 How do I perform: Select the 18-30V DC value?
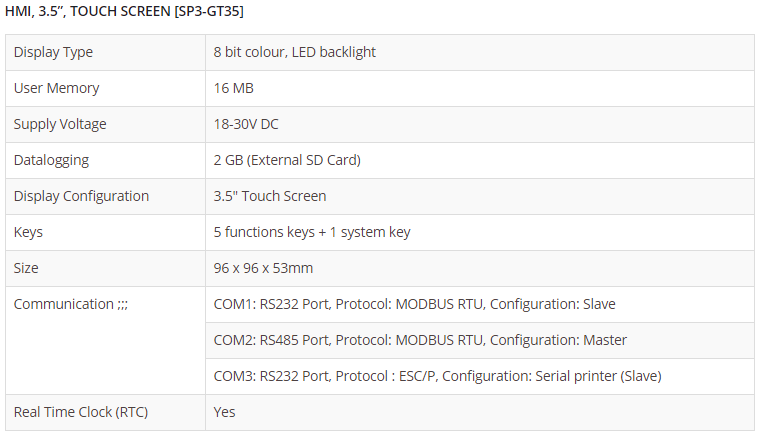point(245,124)
